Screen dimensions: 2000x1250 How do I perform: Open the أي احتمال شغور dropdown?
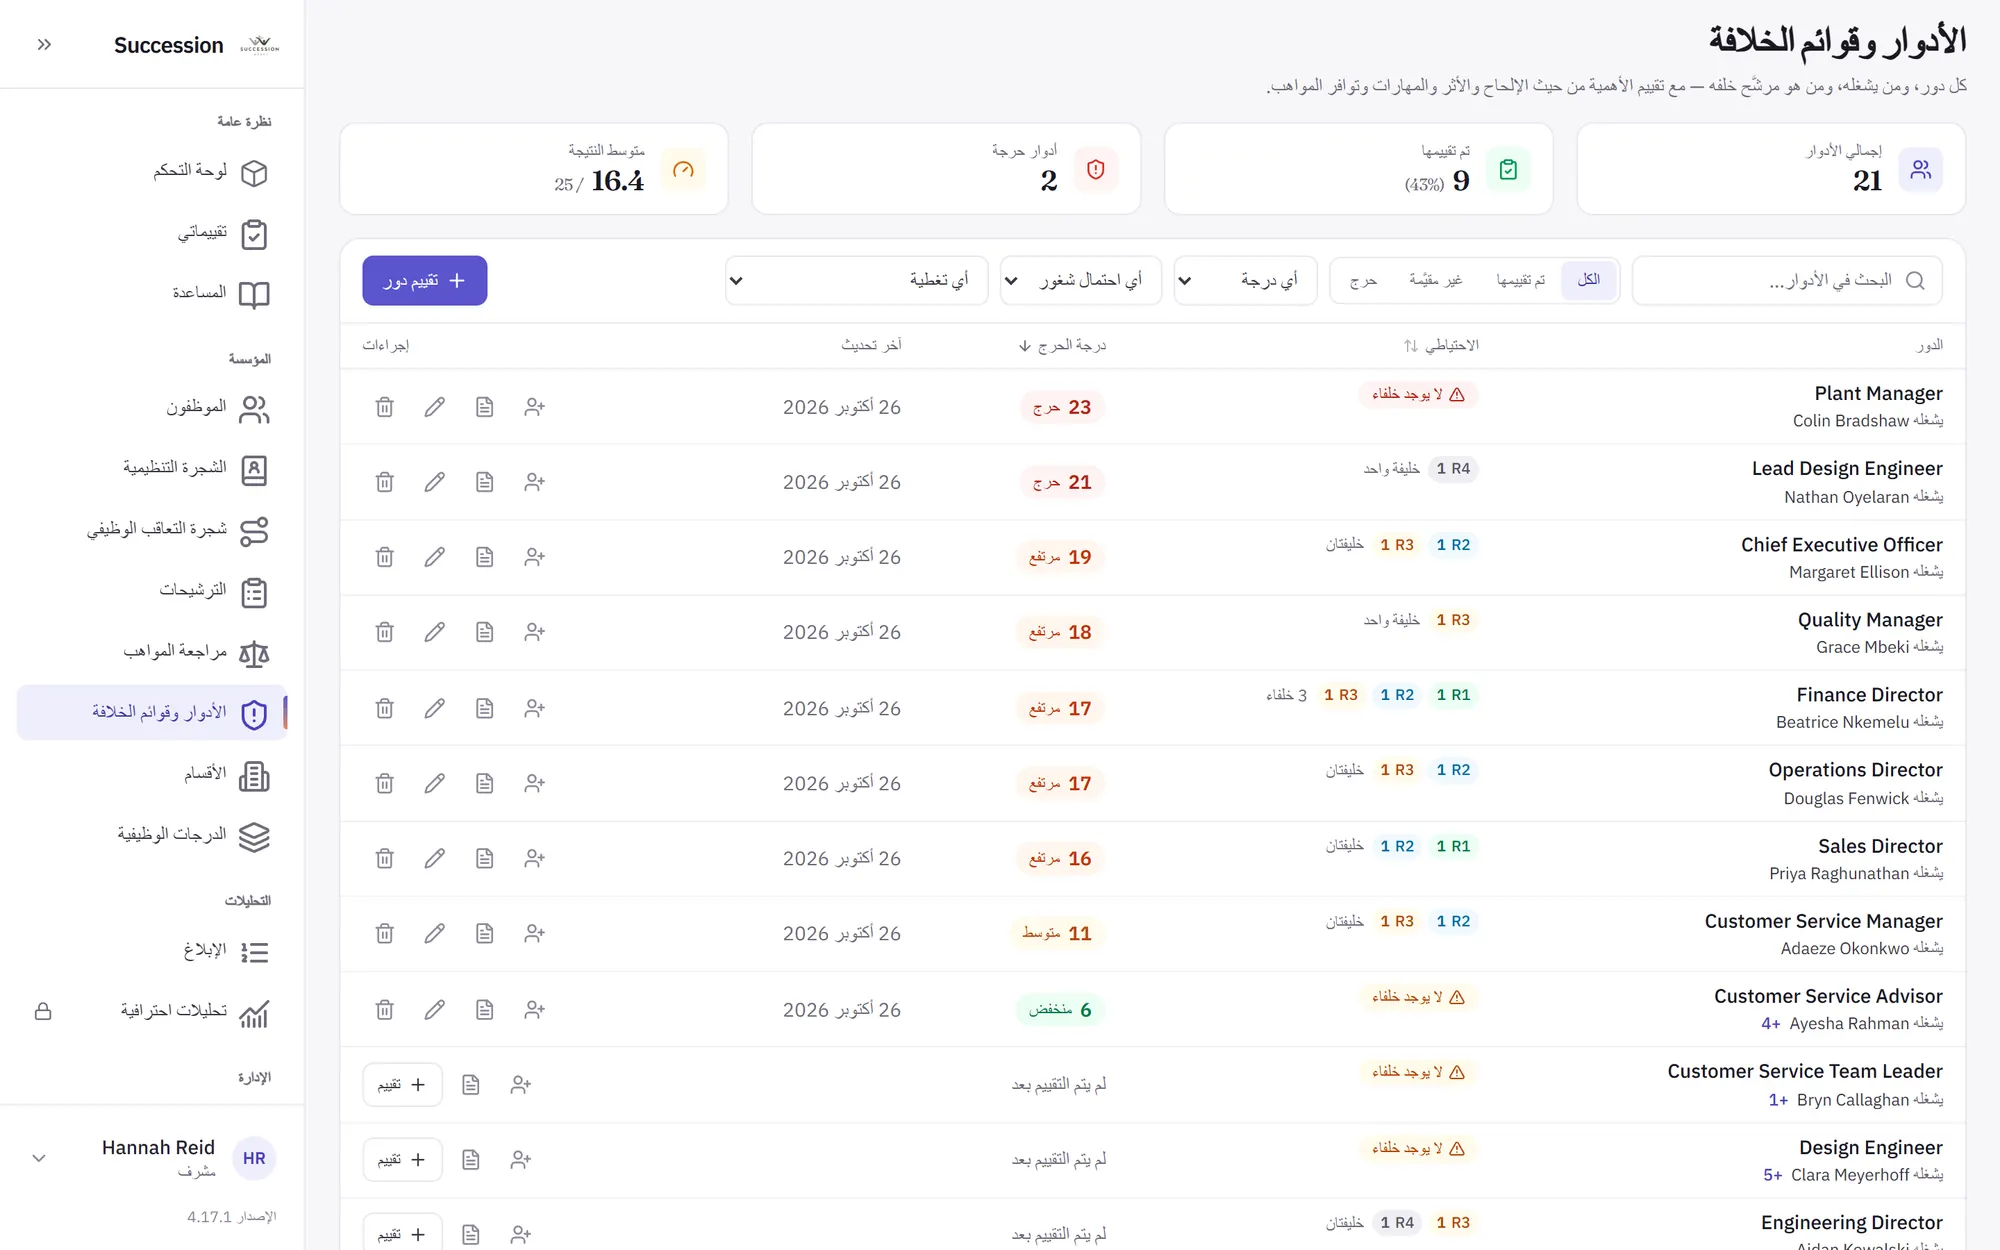[x=1080, y=281]
